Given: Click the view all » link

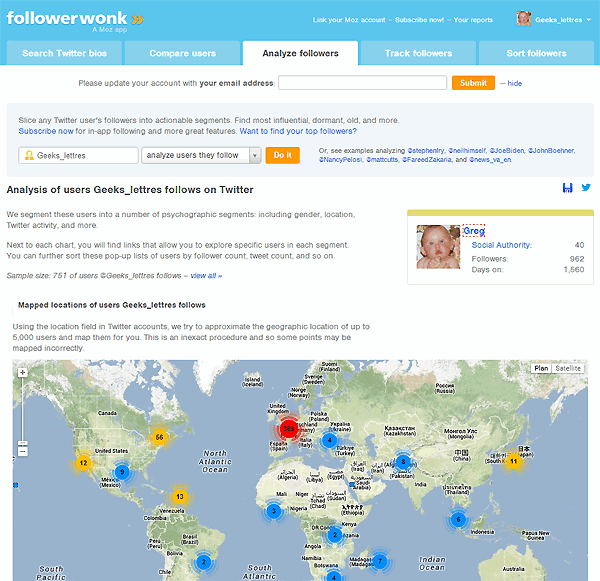Looking at the screenshot, I should point(206,276).
